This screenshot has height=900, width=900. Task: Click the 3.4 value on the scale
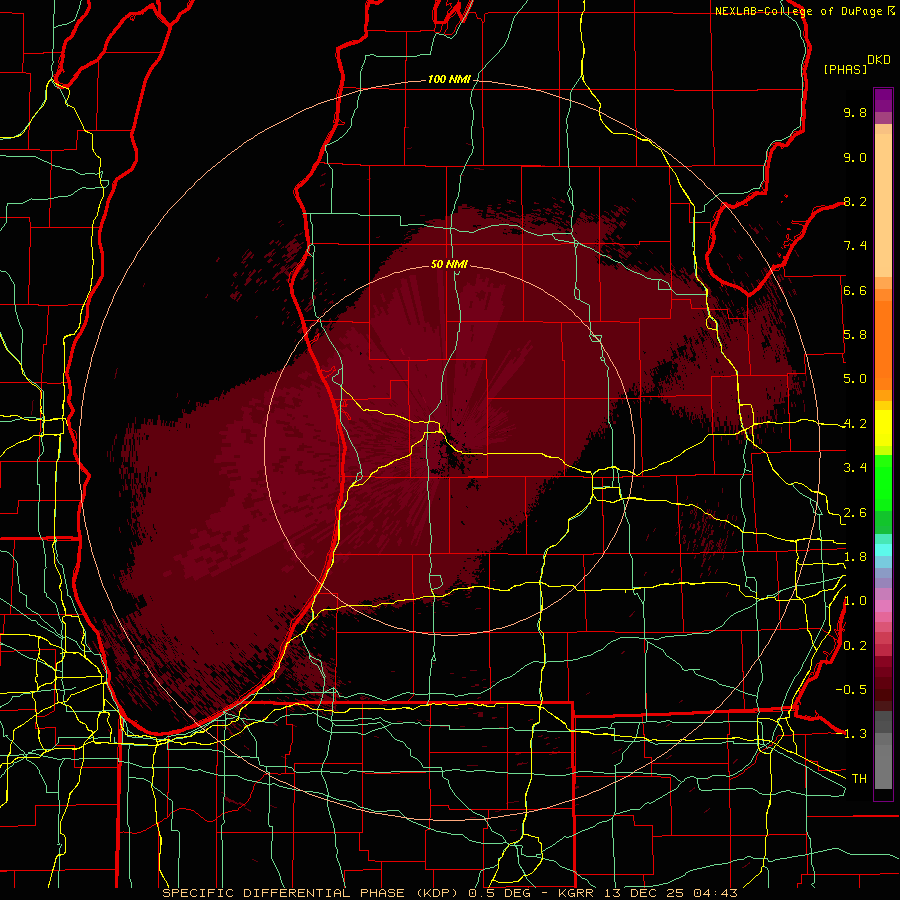[855, 468]
